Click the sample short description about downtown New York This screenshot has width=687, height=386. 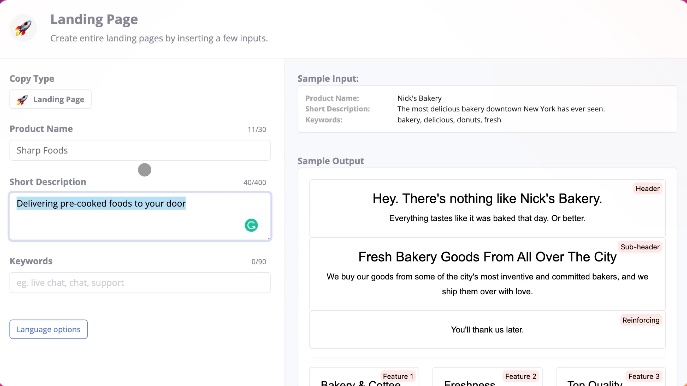point(501,109)
